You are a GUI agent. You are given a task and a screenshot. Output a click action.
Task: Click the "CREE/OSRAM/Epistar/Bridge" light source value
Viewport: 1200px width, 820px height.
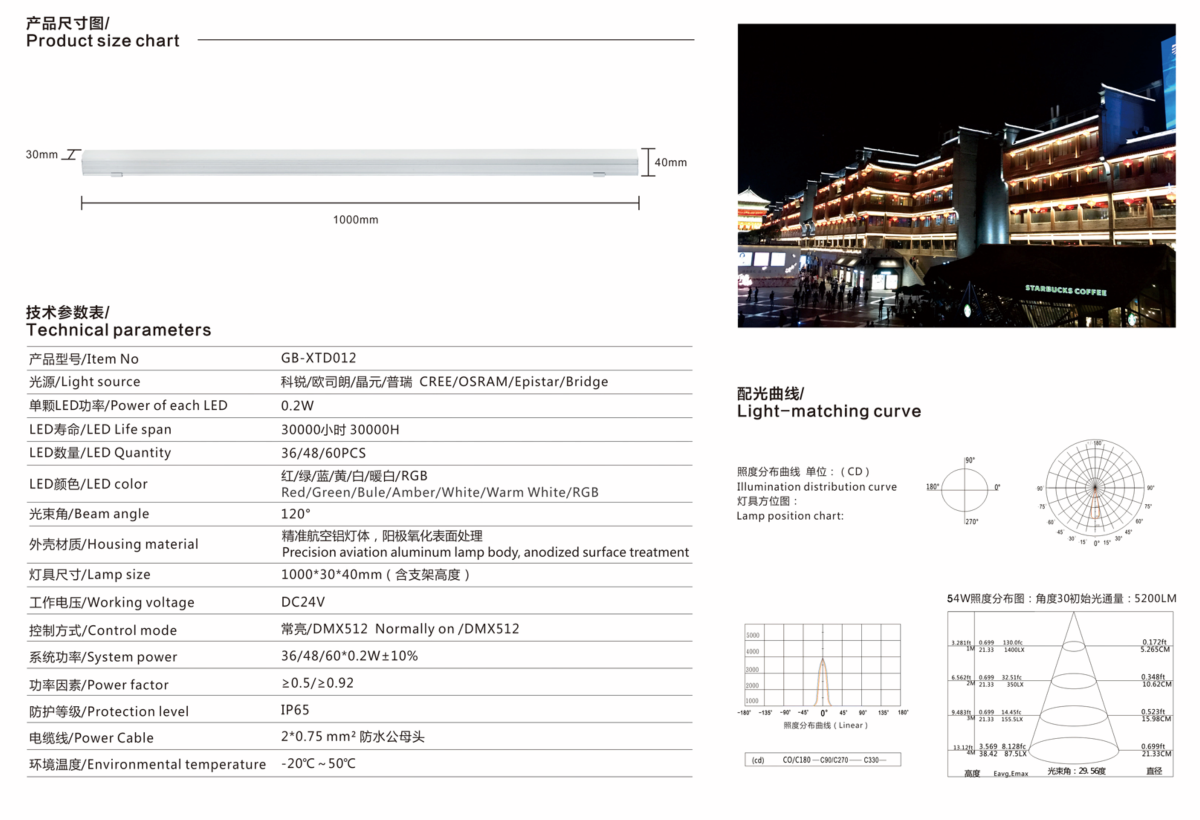click(x=513, y=382)
